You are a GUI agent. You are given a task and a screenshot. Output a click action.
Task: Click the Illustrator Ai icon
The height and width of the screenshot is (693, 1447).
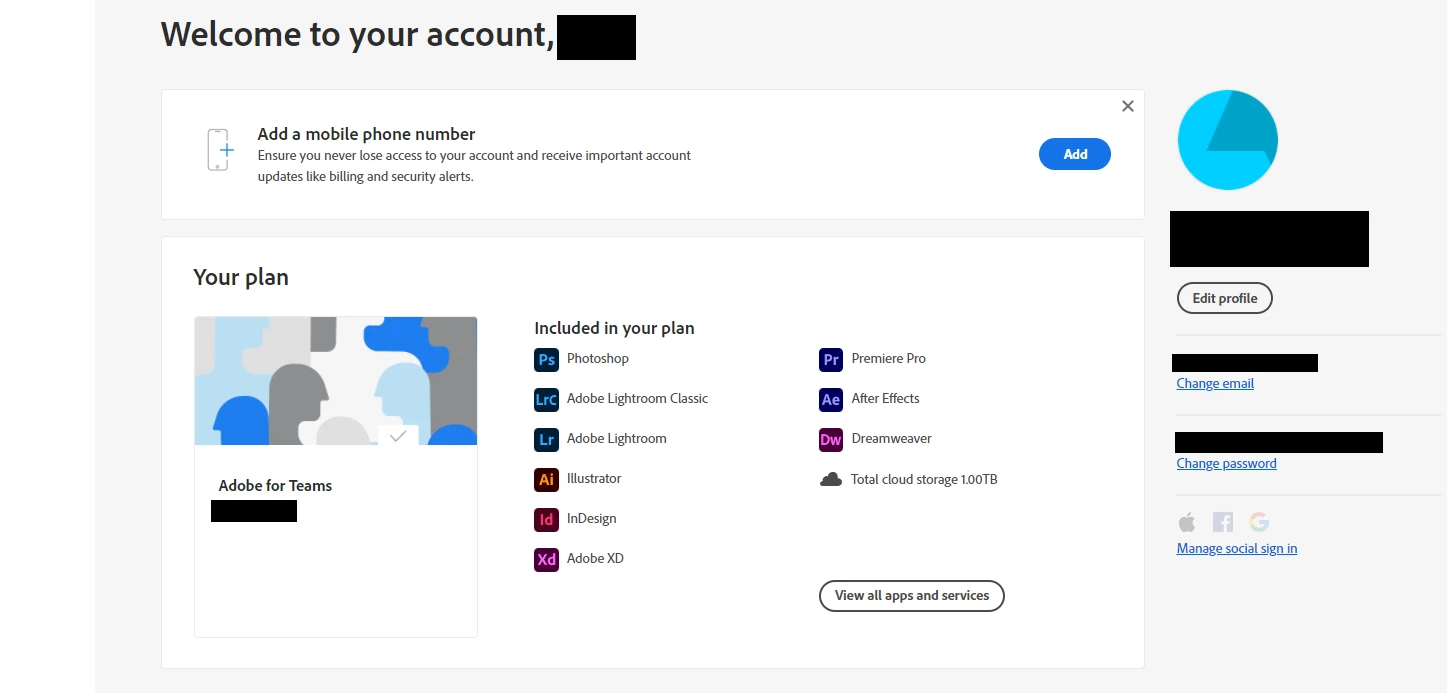pos(546,479)
